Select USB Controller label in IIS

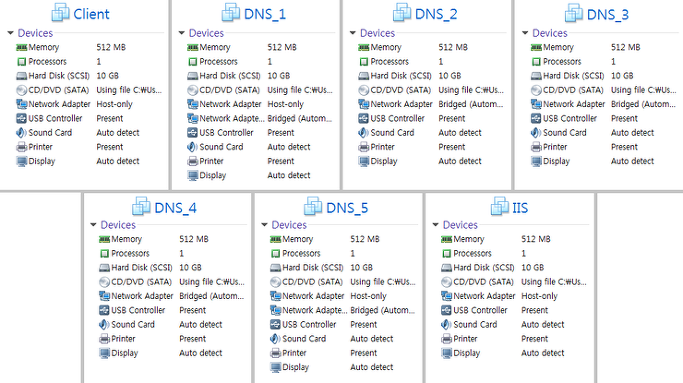tap(480, 310)
